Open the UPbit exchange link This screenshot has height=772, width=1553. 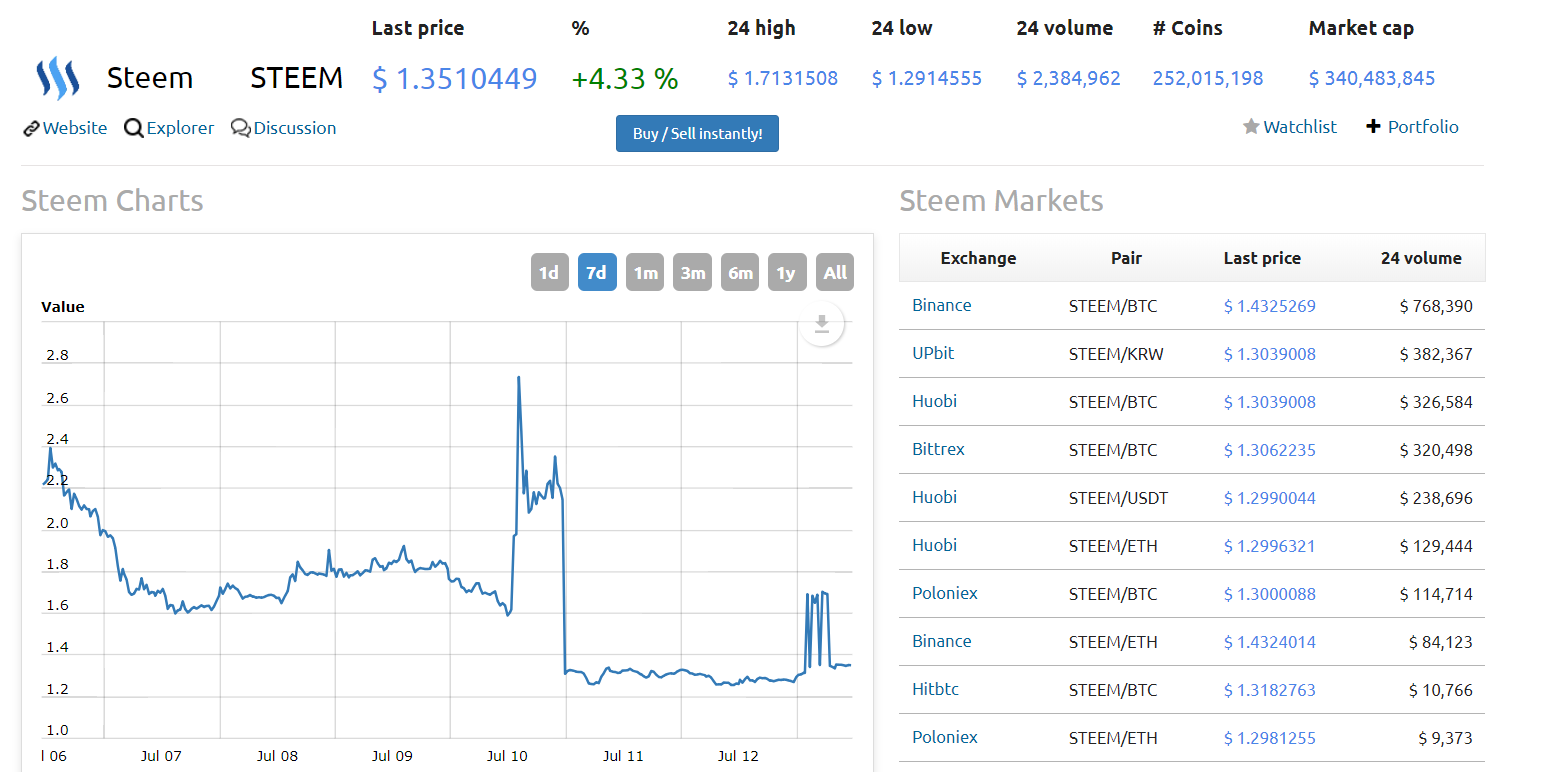tap(933, 353)
